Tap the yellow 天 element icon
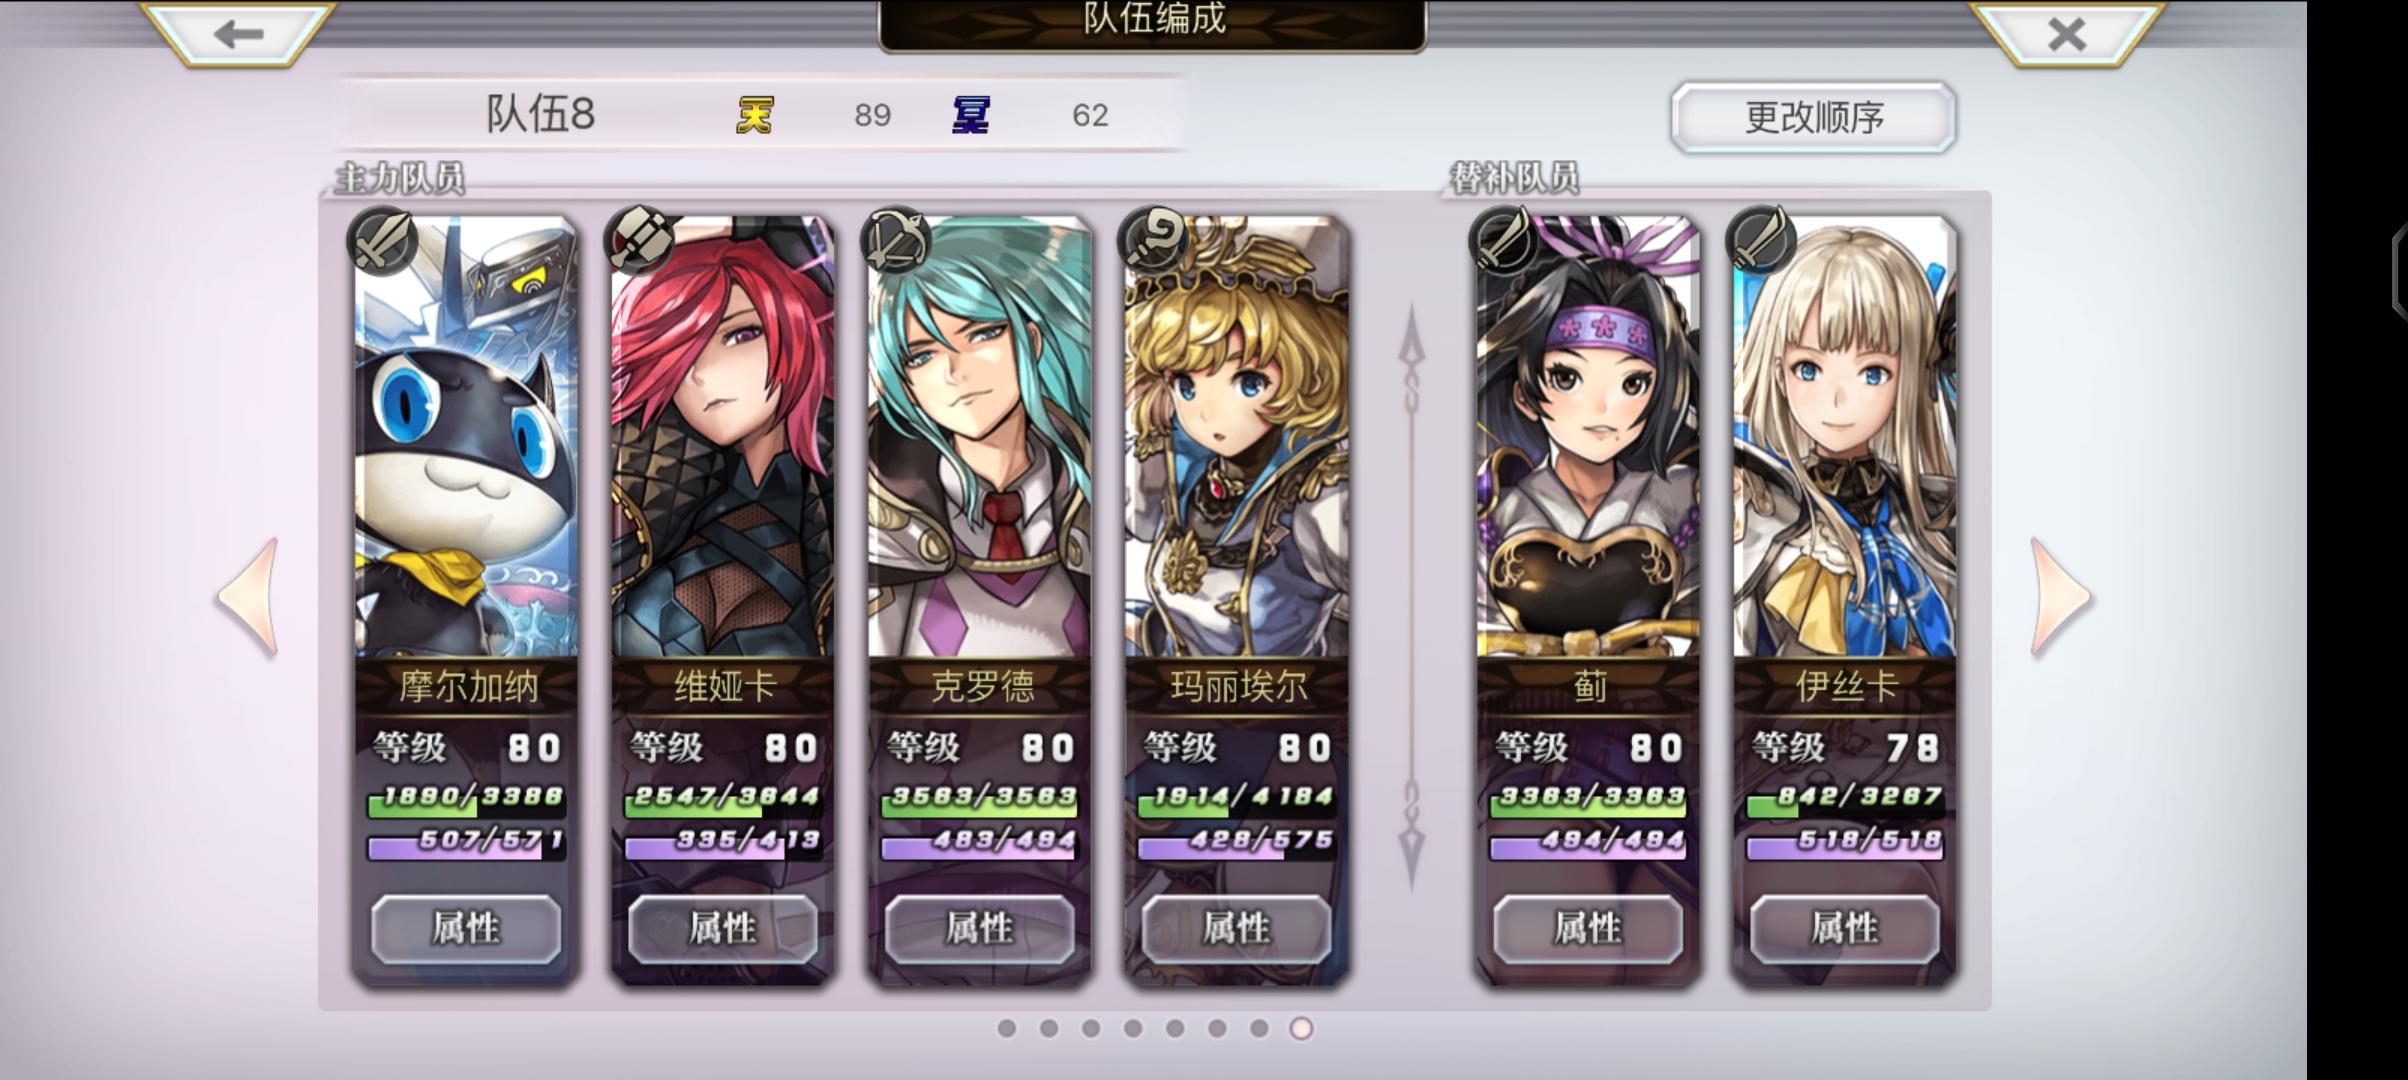 (754, 115)
